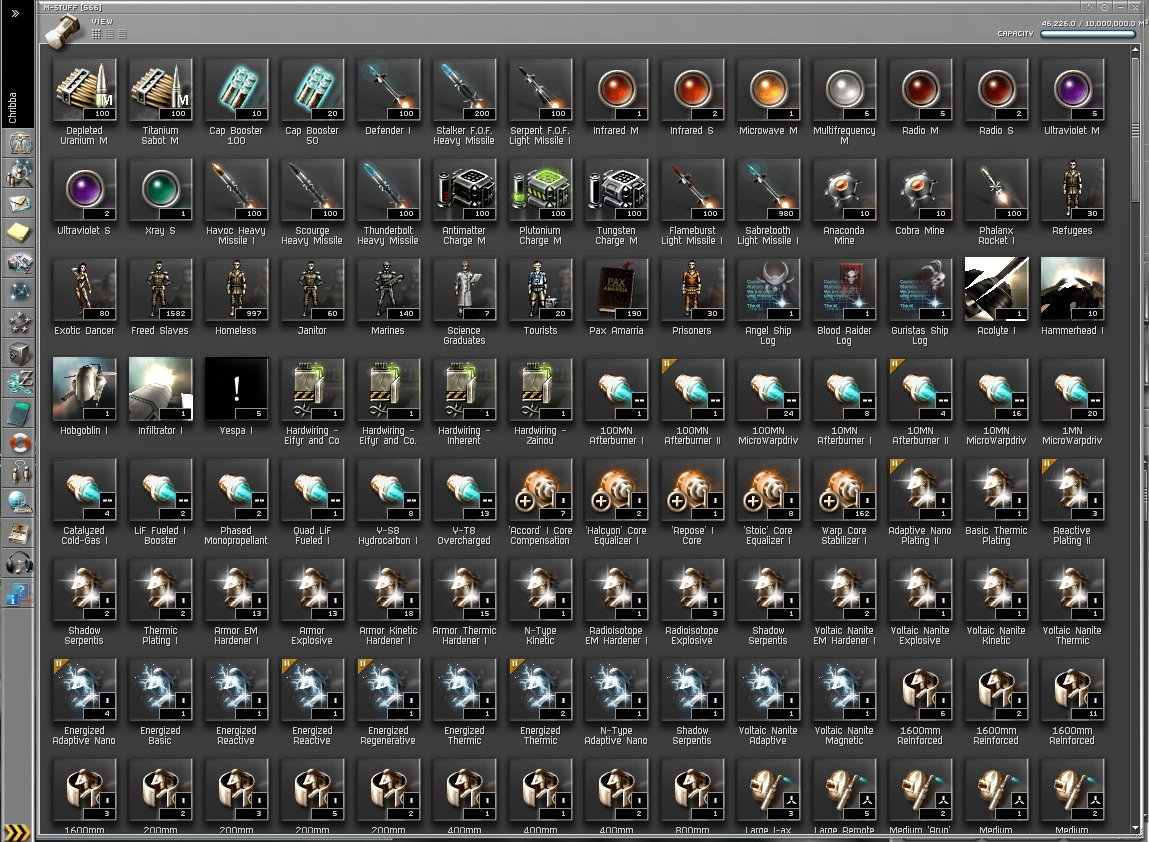This screenshot has width=1149, height=842.
Task: Open the character sheet sidebar icon
Action: tap(19, 142)
